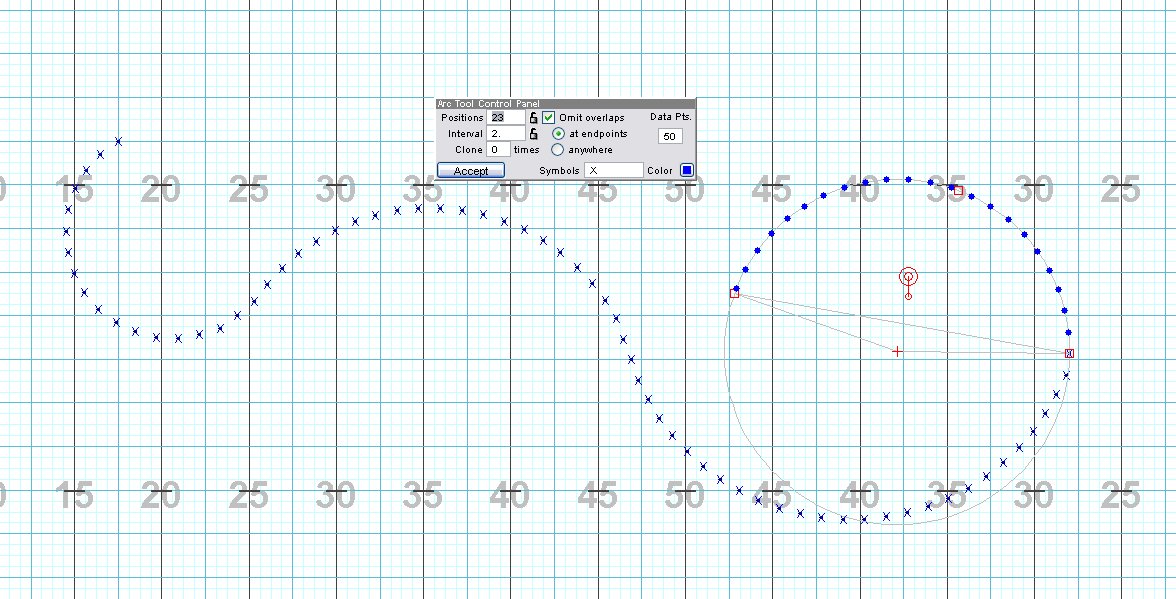
Task: Click the 'Data Pts.' label
Action: tap(670, 118)
